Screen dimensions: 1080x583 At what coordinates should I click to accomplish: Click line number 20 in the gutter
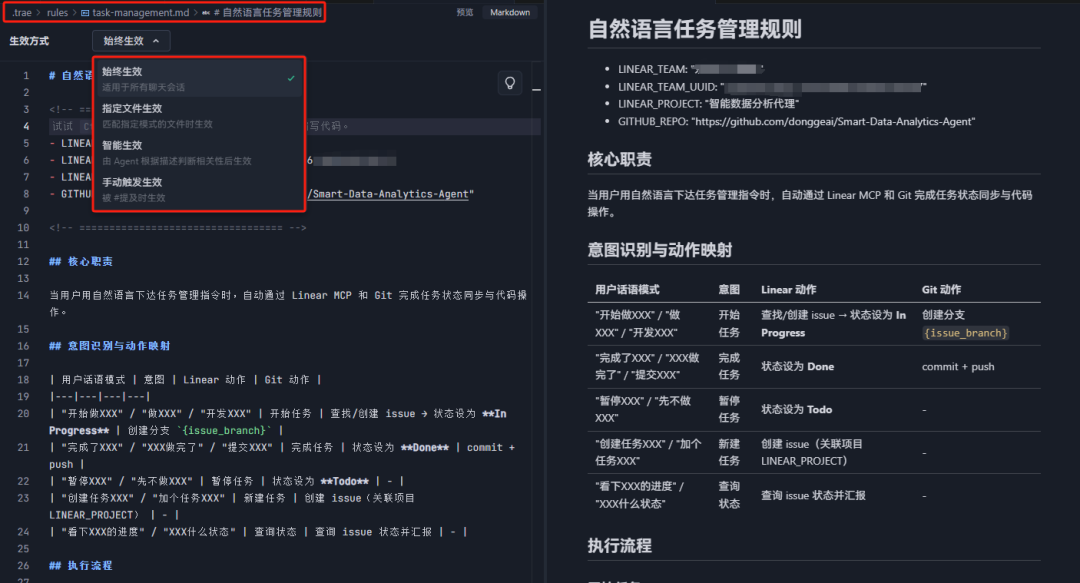23,413
